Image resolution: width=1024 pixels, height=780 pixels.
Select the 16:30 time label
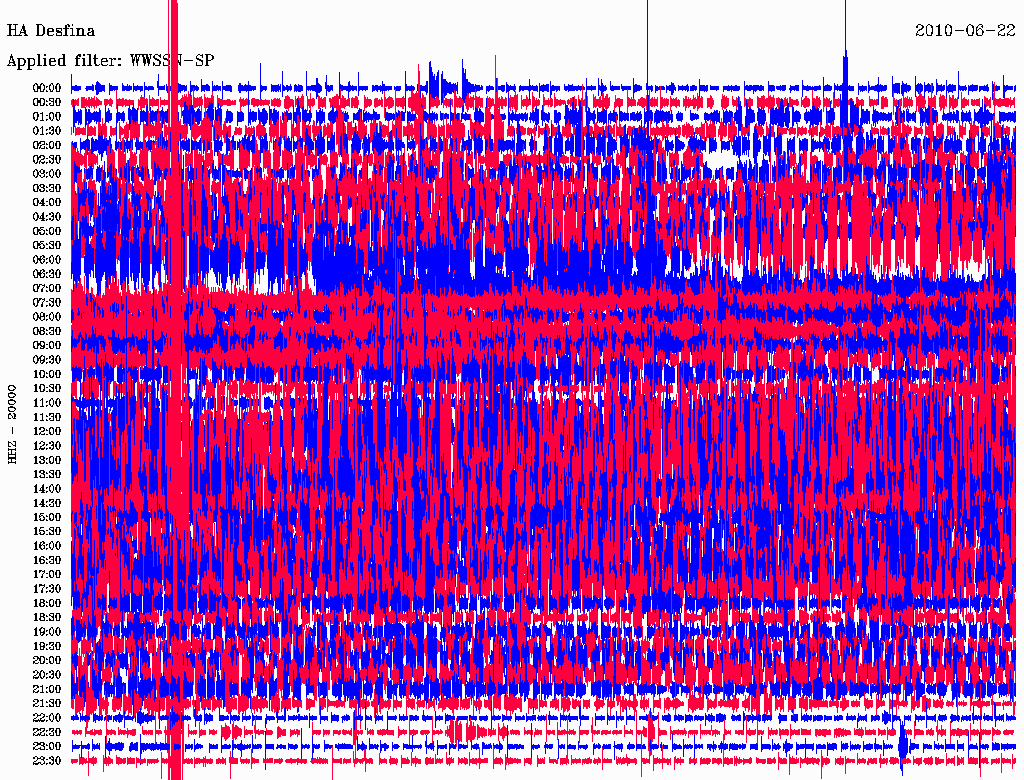pos(47,561)
